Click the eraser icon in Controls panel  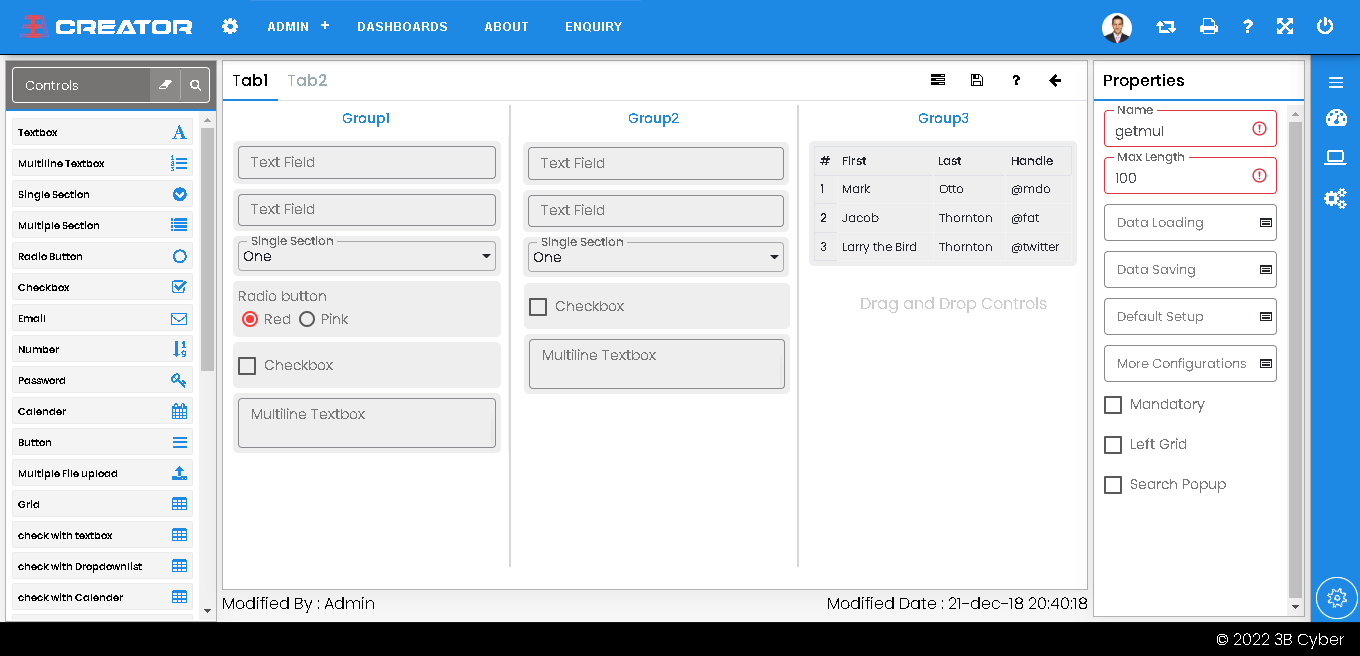[165, 86]
